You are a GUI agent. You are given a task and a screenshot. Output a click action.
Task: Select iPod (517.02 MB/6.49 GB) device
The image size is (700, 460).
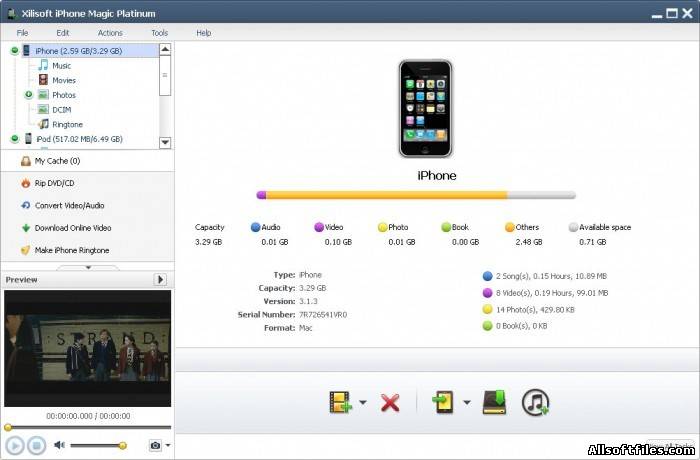[x=79, y=139]
